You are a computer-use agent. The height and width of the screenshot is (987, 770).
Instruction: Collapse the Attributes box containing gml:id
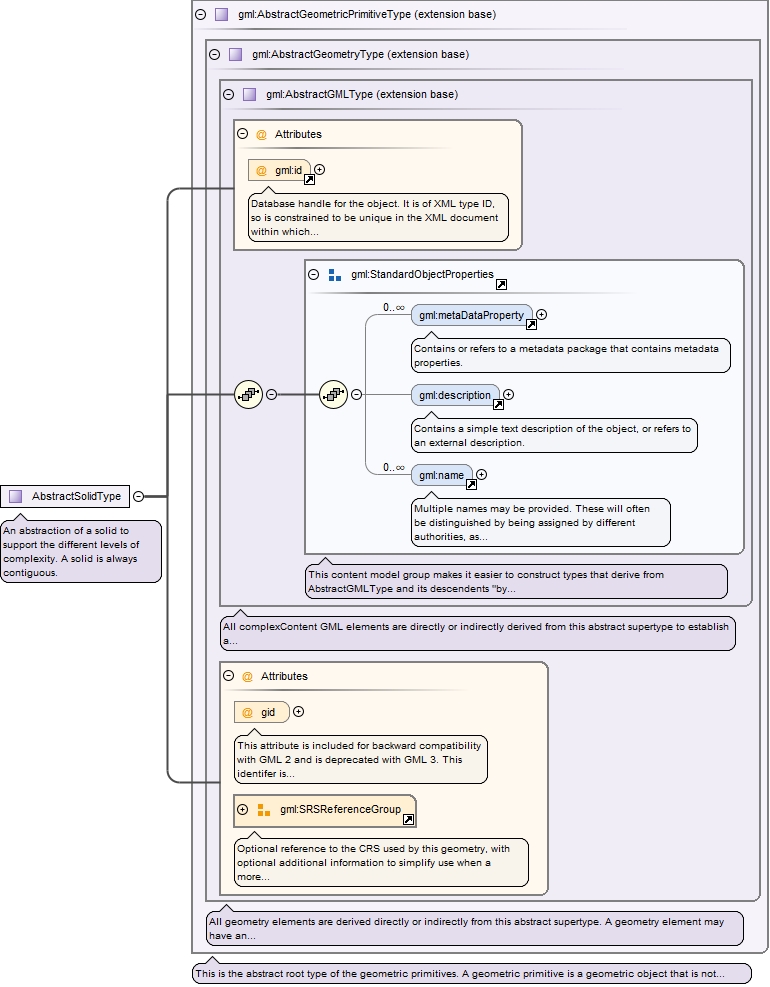[242, 134]
